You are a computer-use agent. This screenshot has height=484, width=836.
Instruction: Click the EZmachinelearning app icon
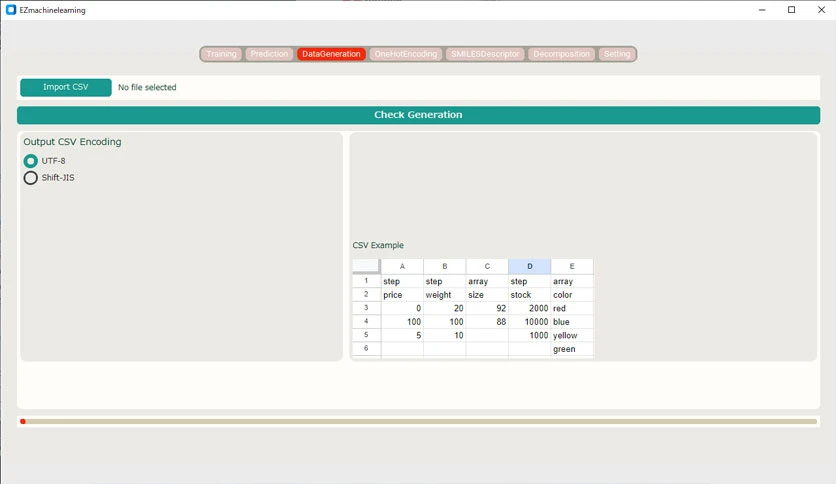11,10
